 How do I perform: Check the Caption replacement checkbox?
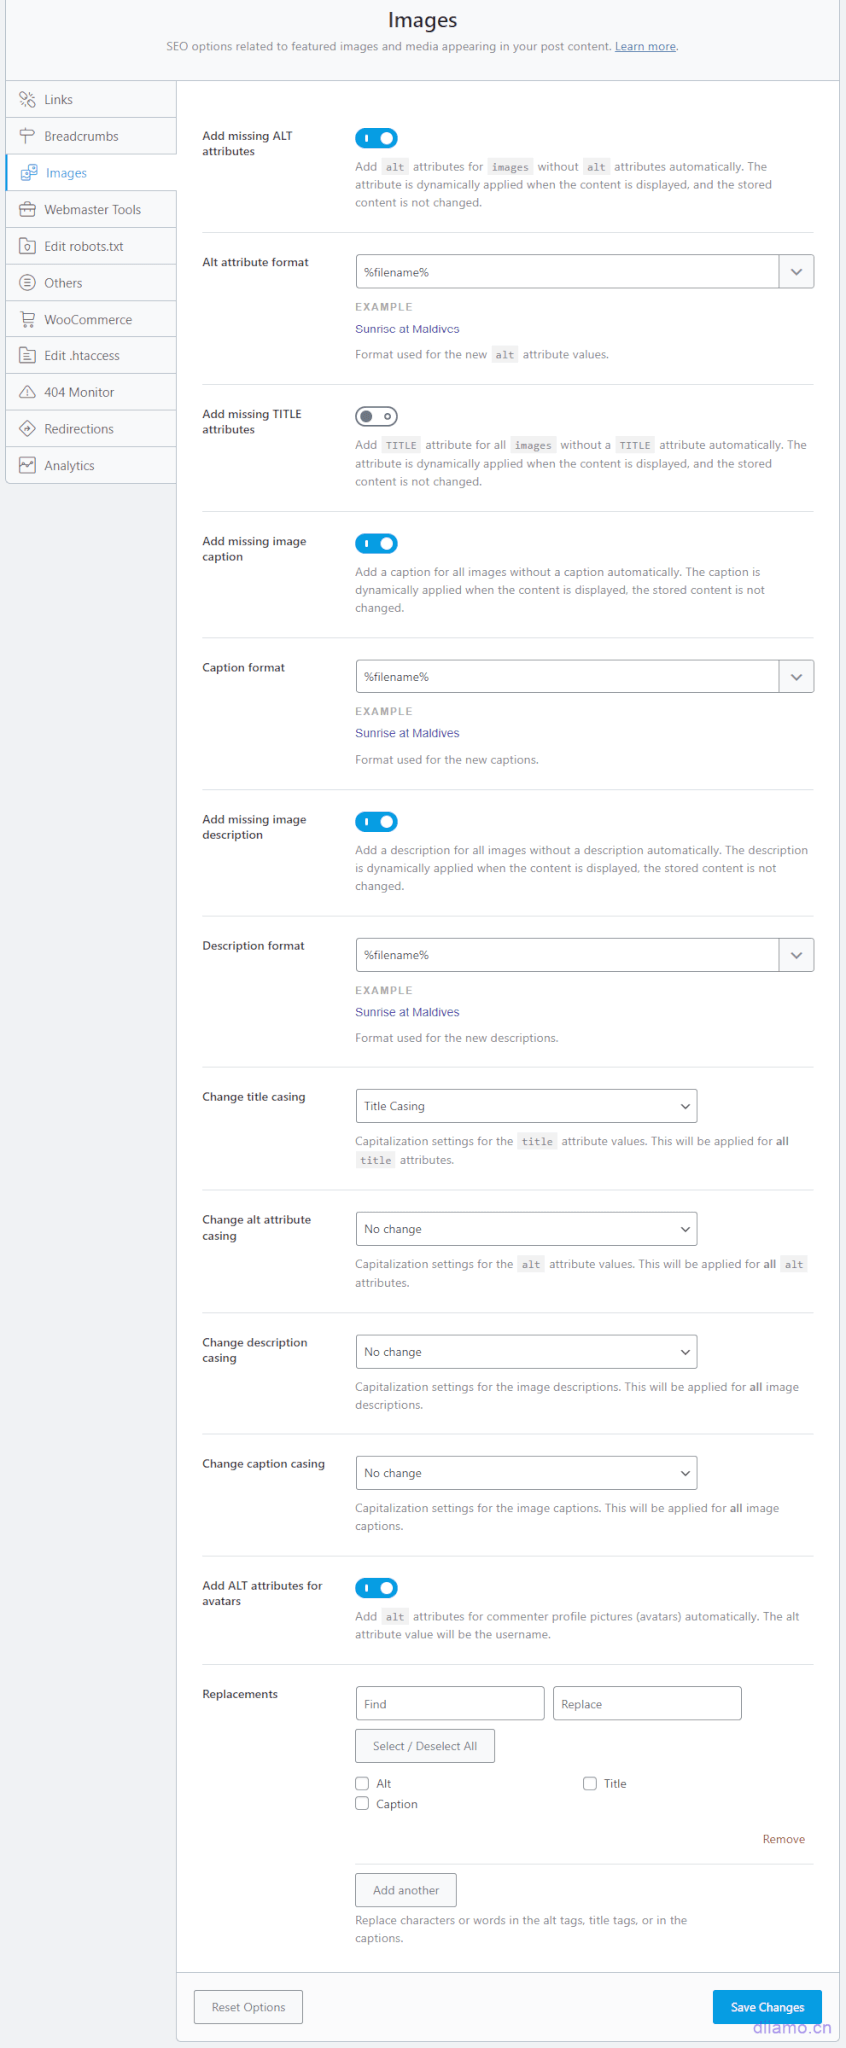click(x=362, y=1804)
